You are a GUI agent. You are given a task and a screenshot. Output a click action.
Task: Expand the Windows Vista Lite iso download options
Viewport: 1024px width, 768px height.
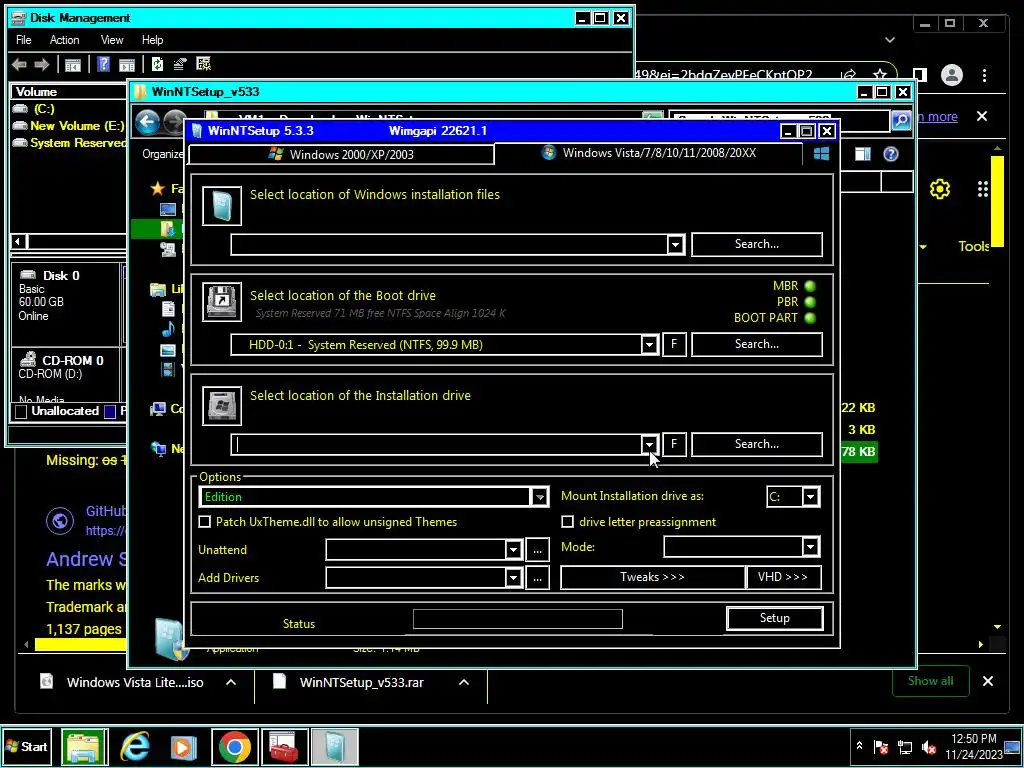click(x=231, y=682)
